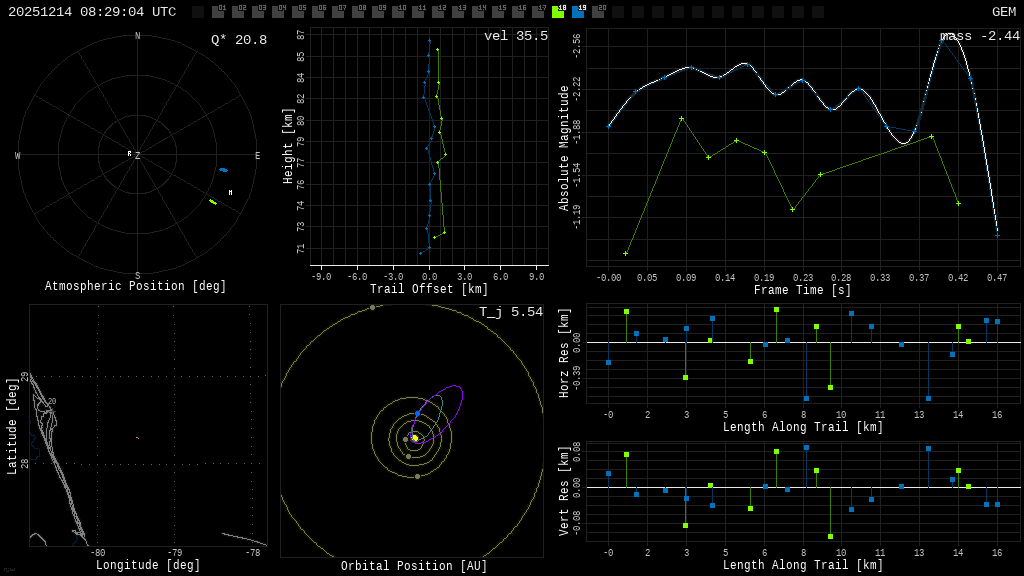Click the Sun at orbital plot center

(x=414, y=438)
